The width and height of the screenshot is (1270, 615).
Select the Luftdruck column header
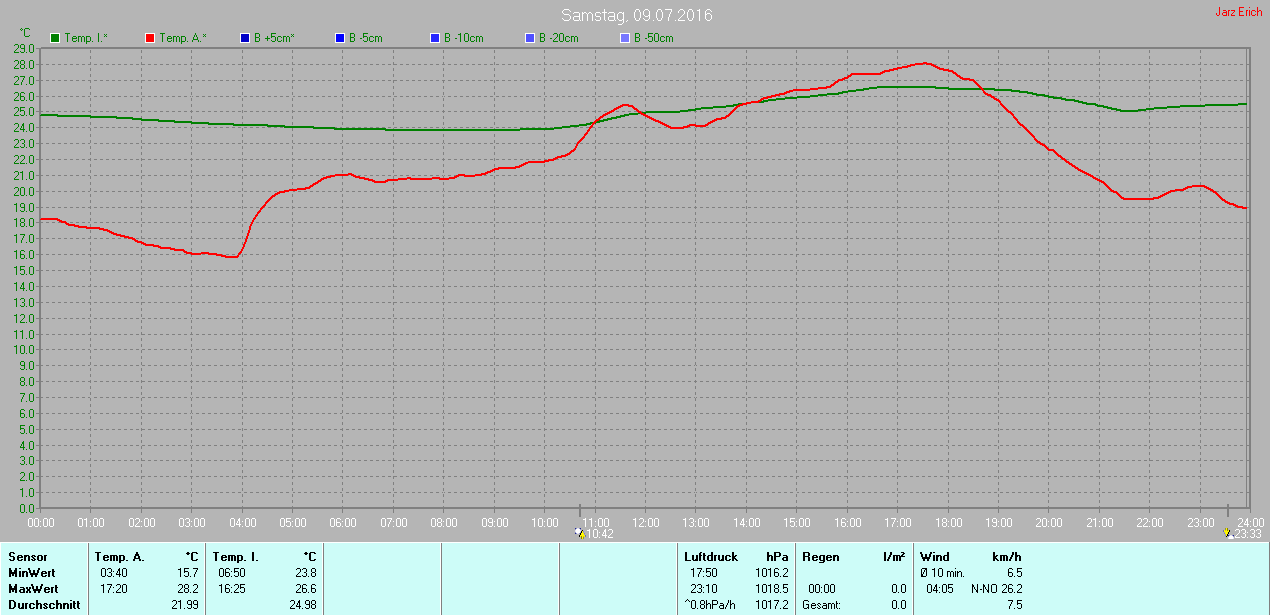click(711, 557)
